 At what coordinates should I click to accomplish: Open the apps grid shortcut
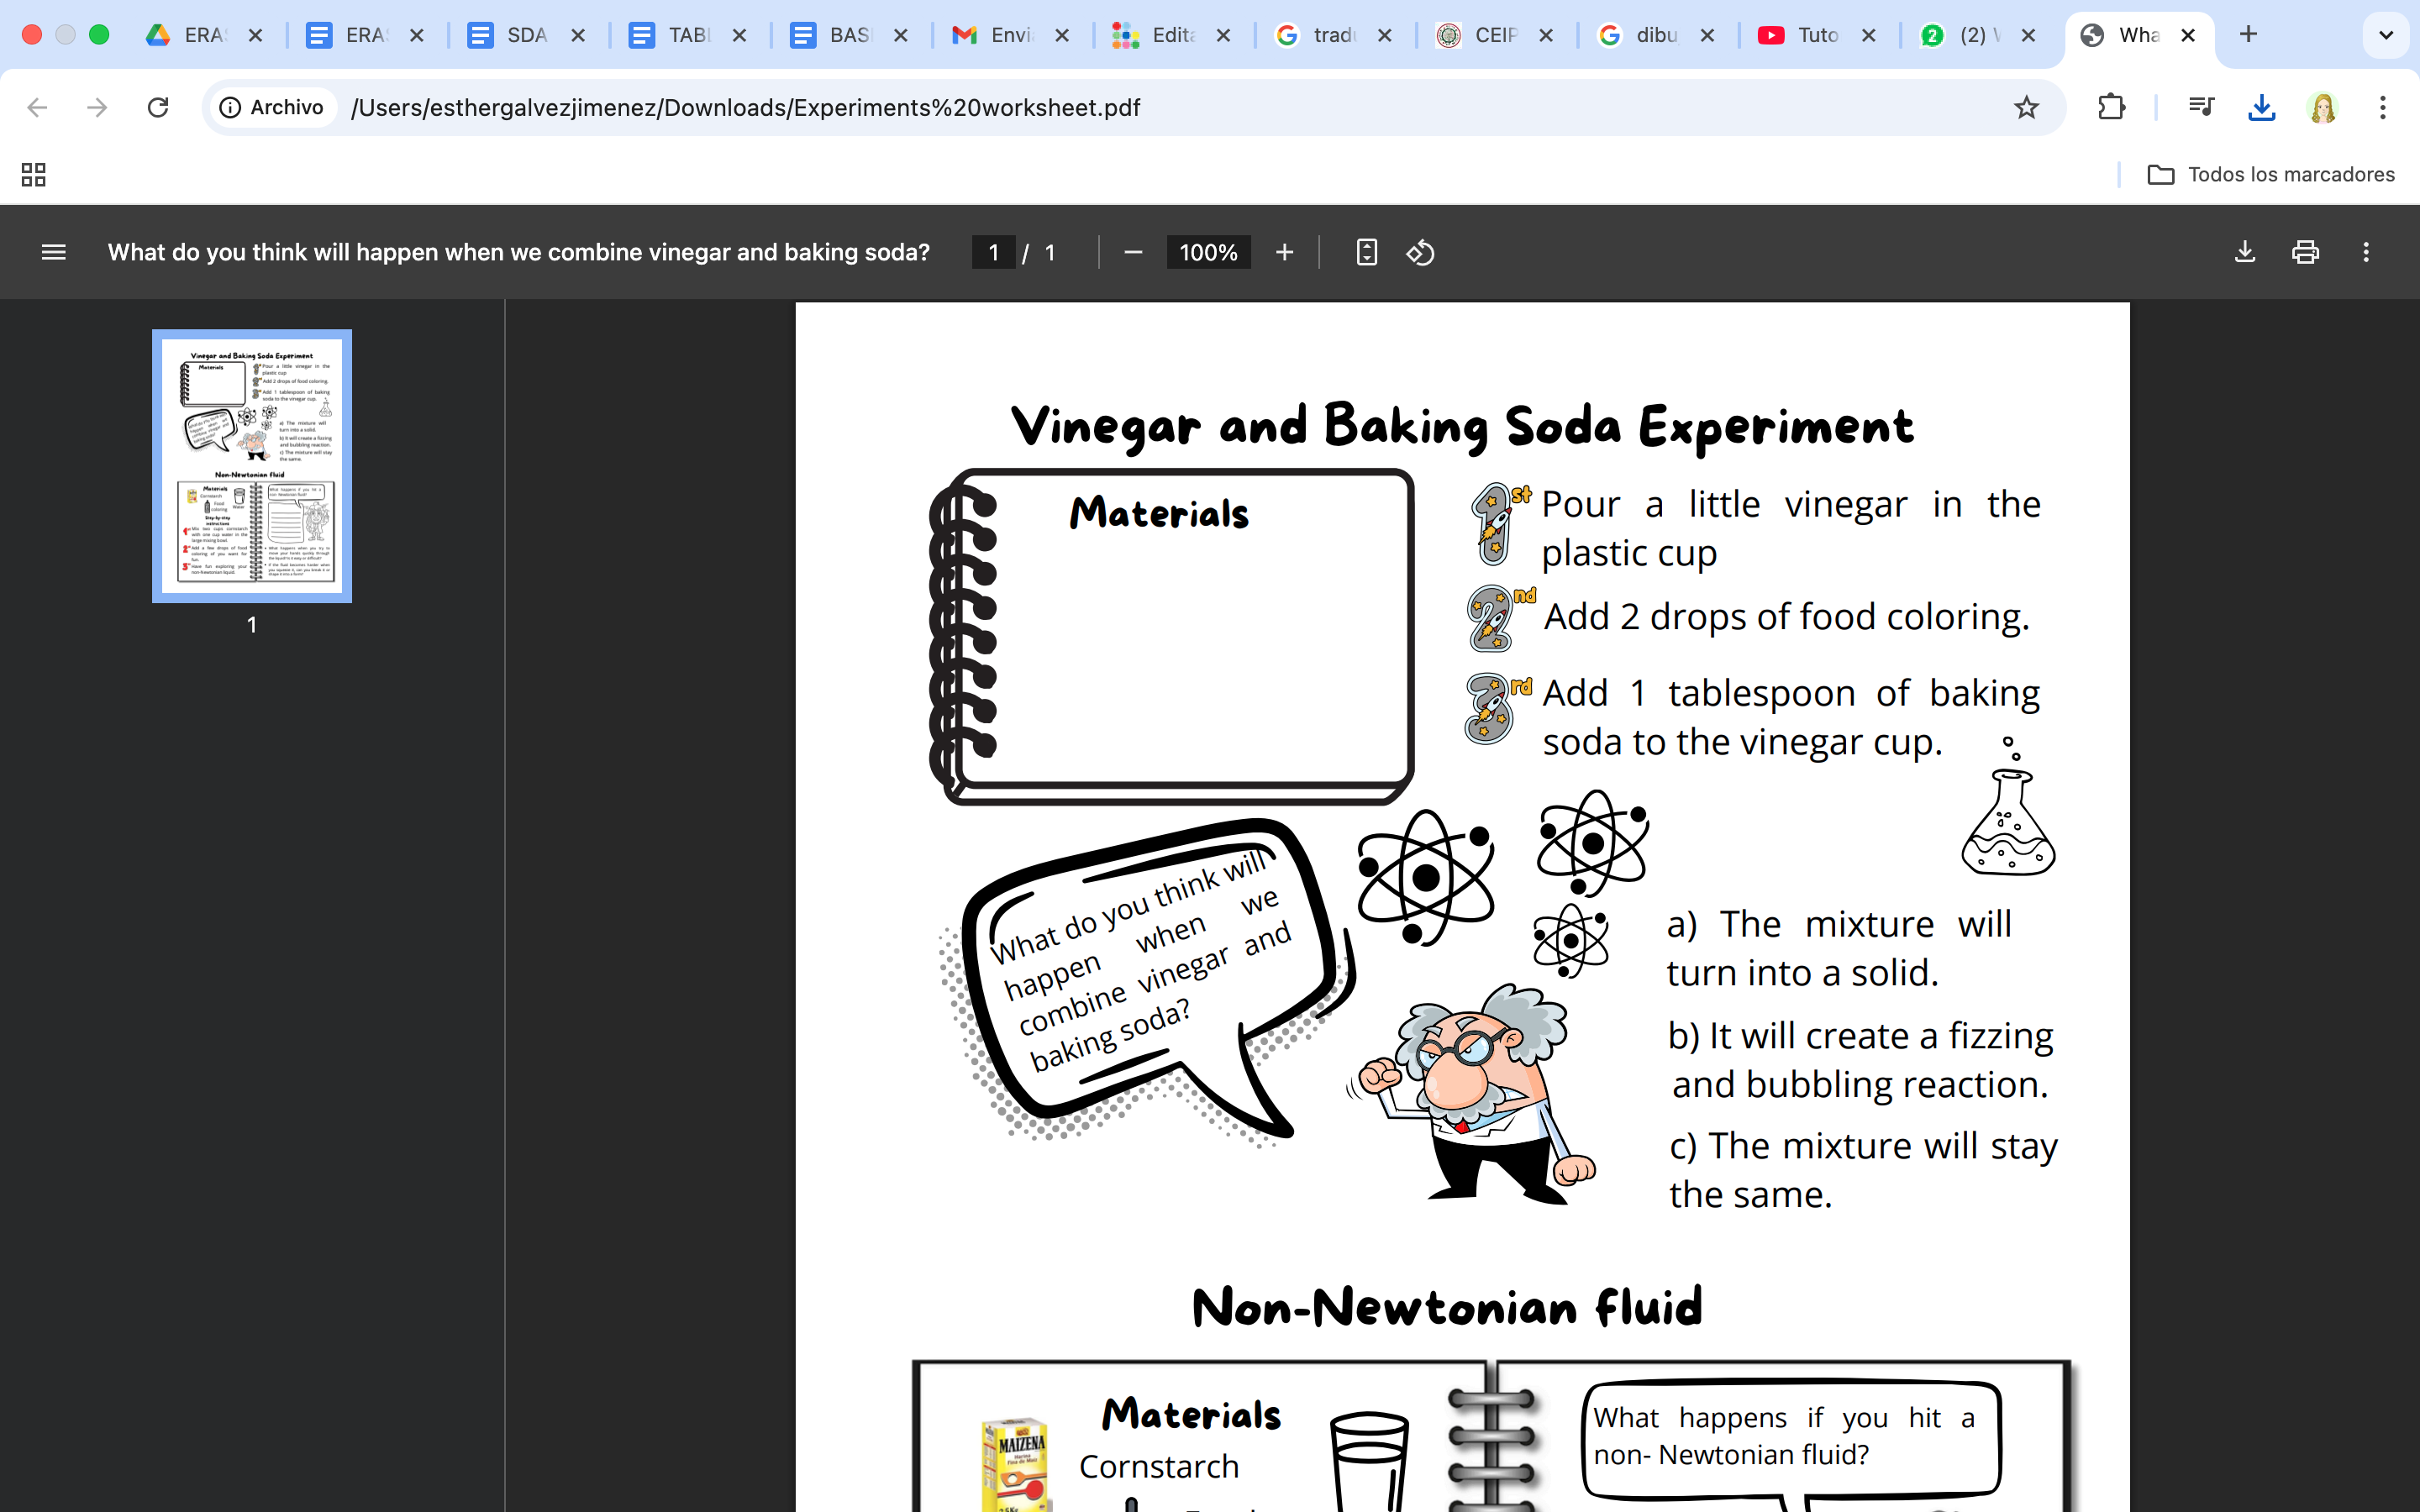34,174
